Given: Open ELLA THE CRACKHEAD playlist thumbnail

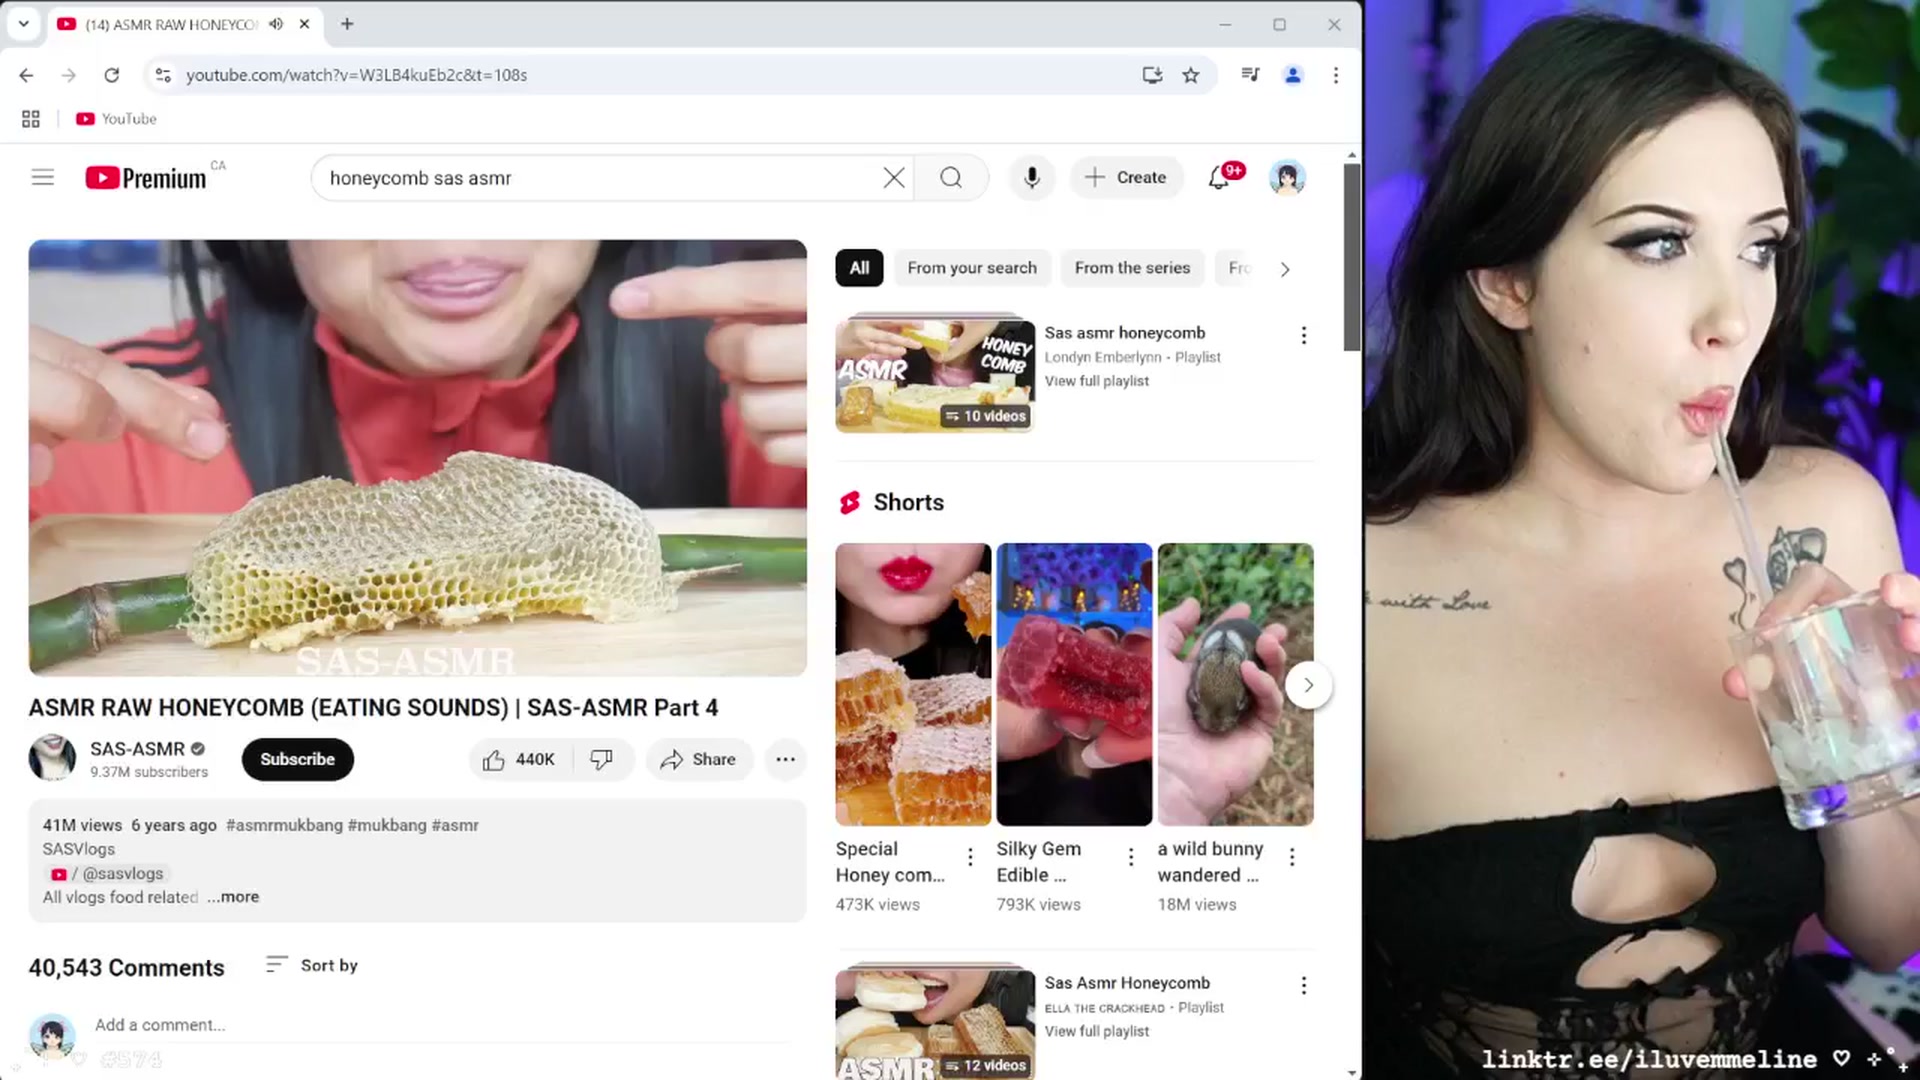Looking at the screenshot, I should pos(935,1022).
